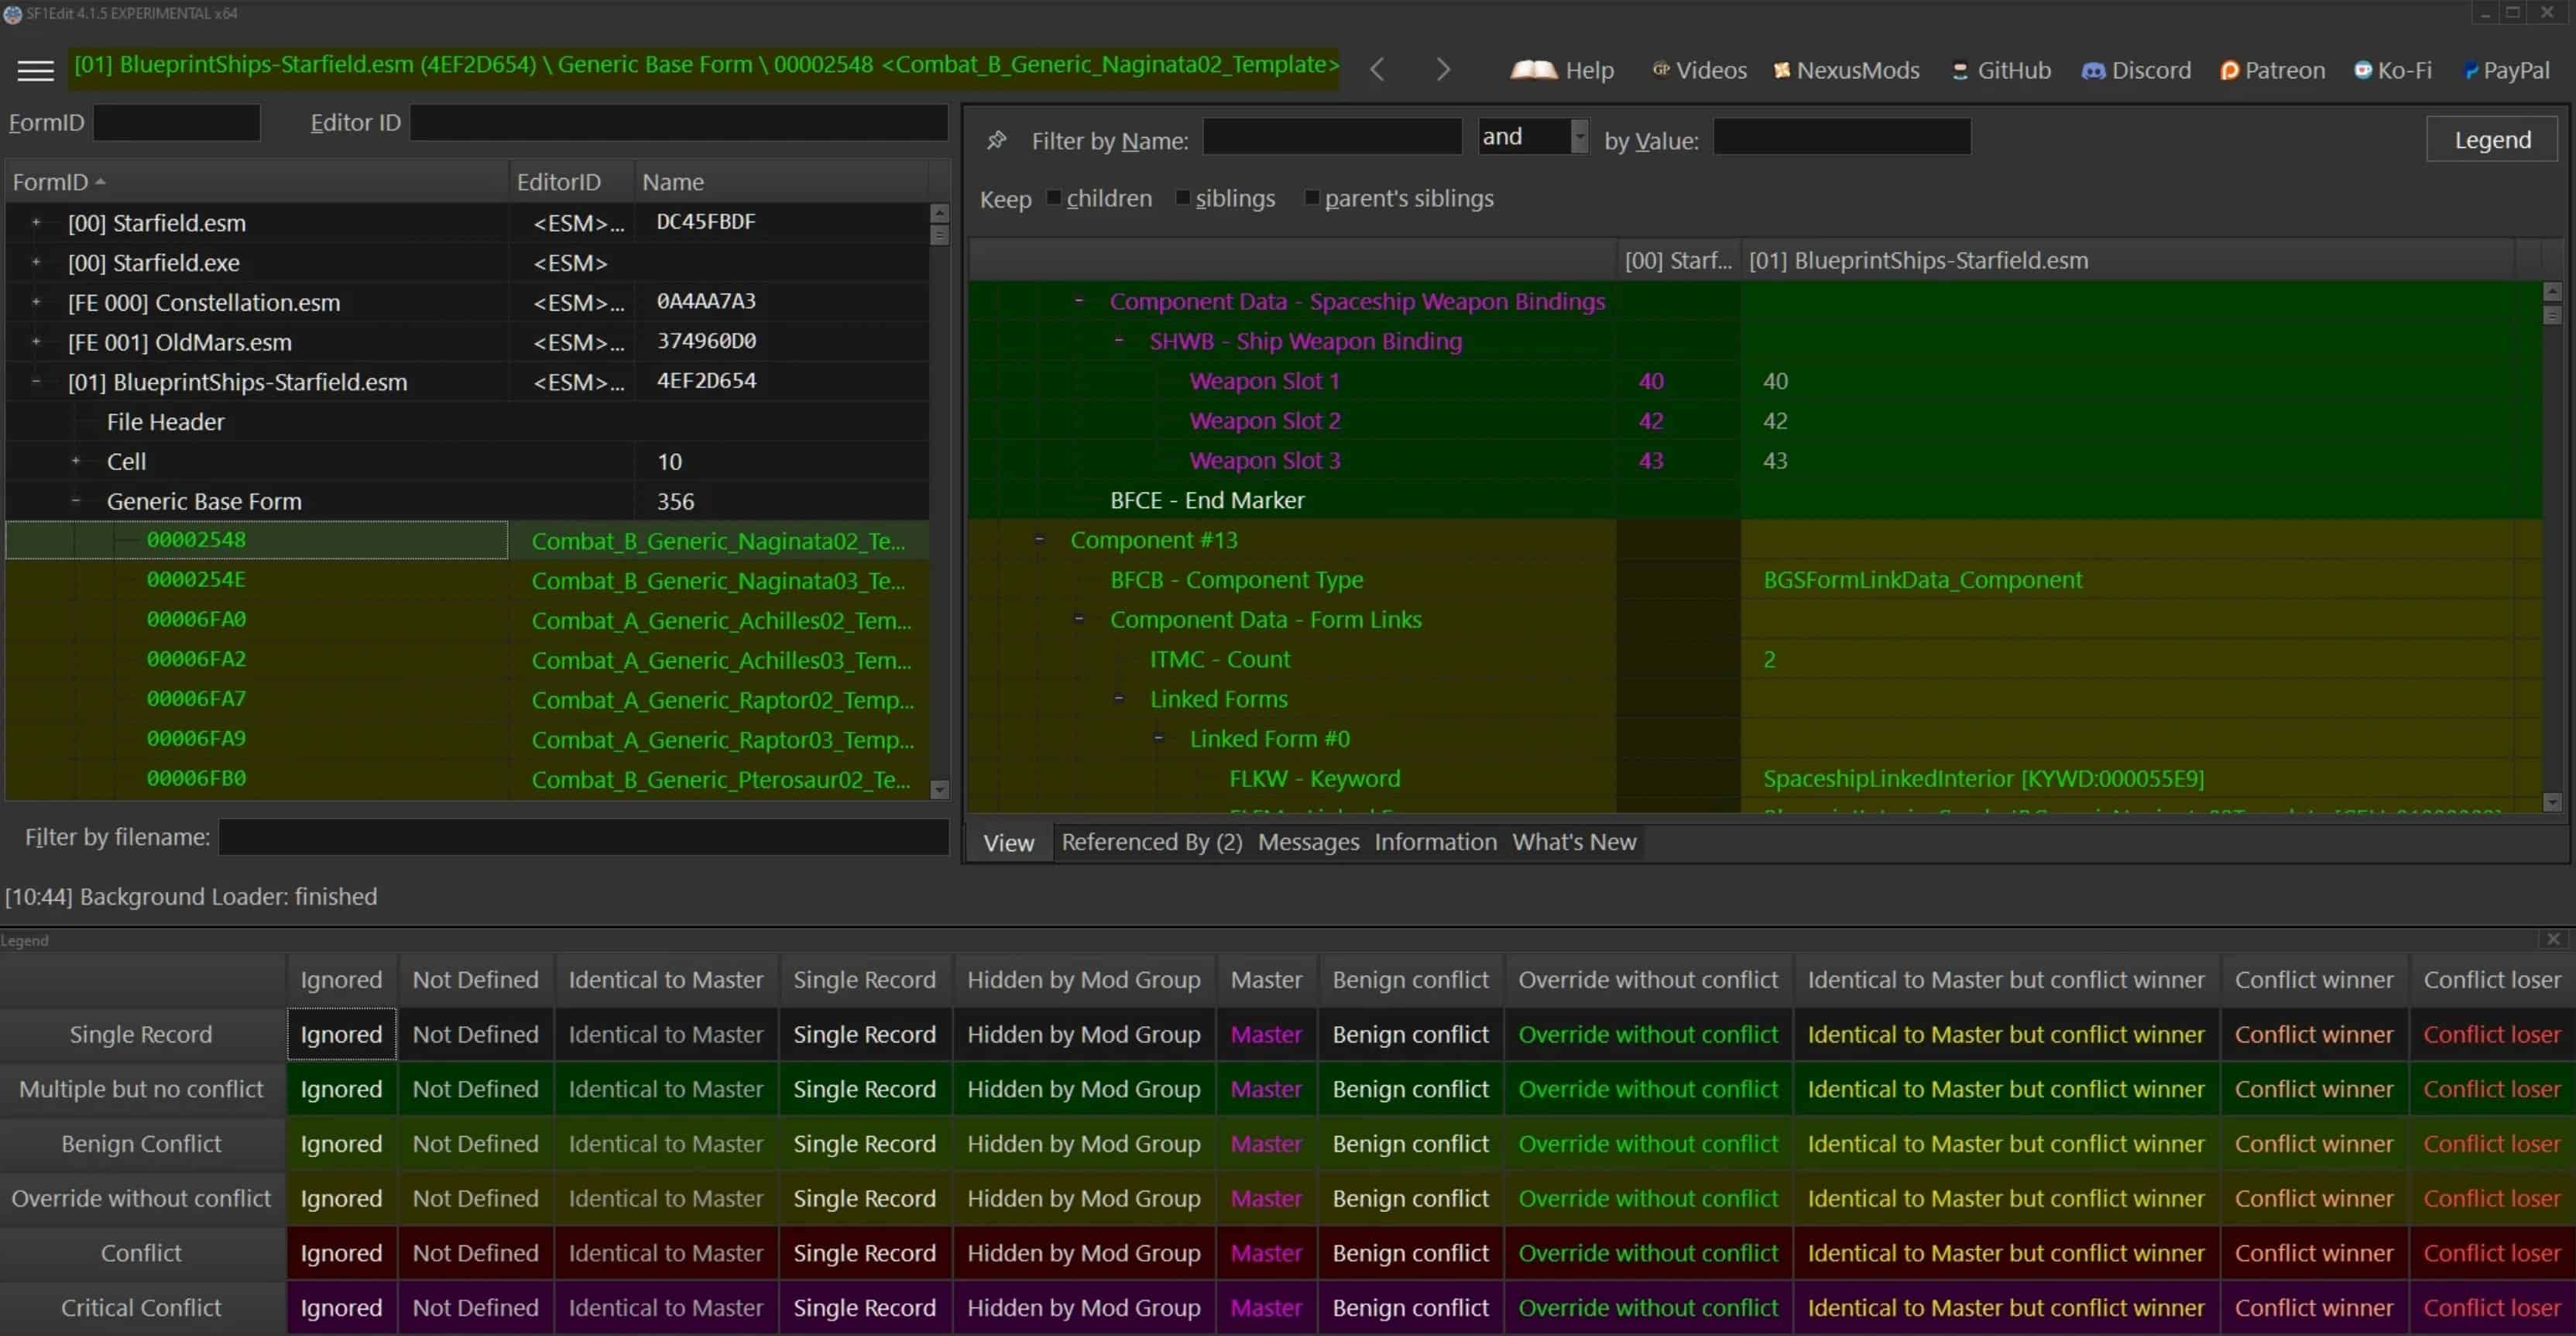2576x1336 pixels.
Task: Open the Messages tab
Action: [x=1308, y=842]
